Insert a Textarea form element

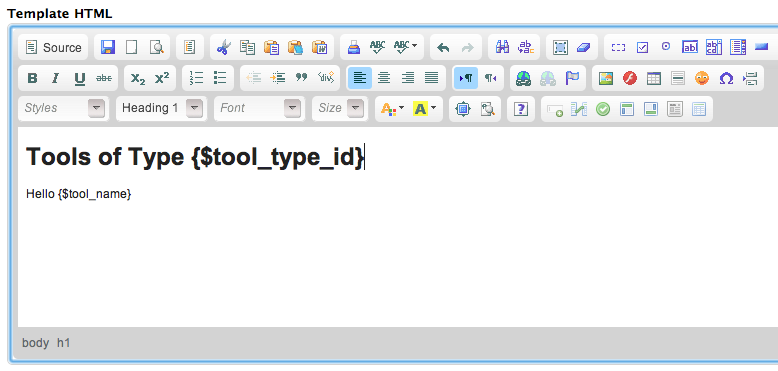pos(714,48)
